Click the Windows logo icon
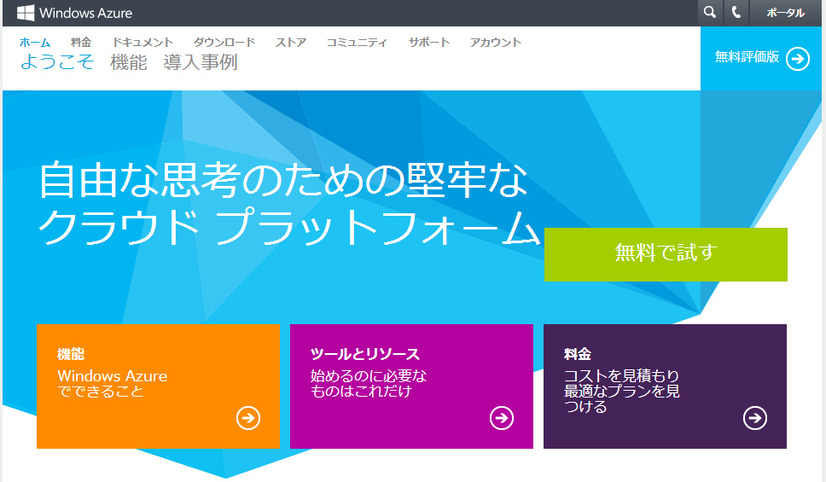 [x=25, y=13]
